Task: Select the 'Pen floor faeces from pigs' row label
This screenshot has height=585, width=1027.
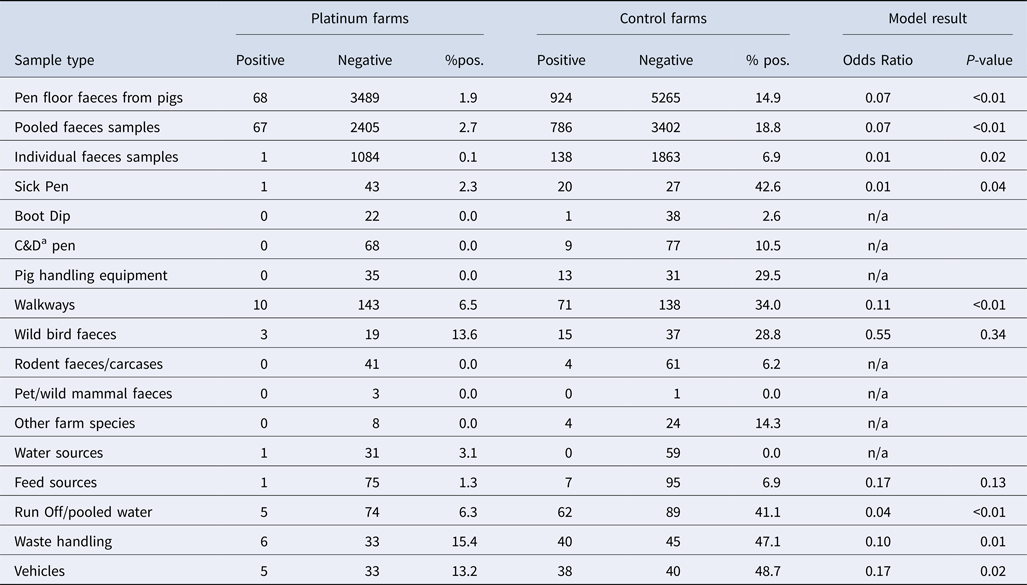Action: point(99,98)
